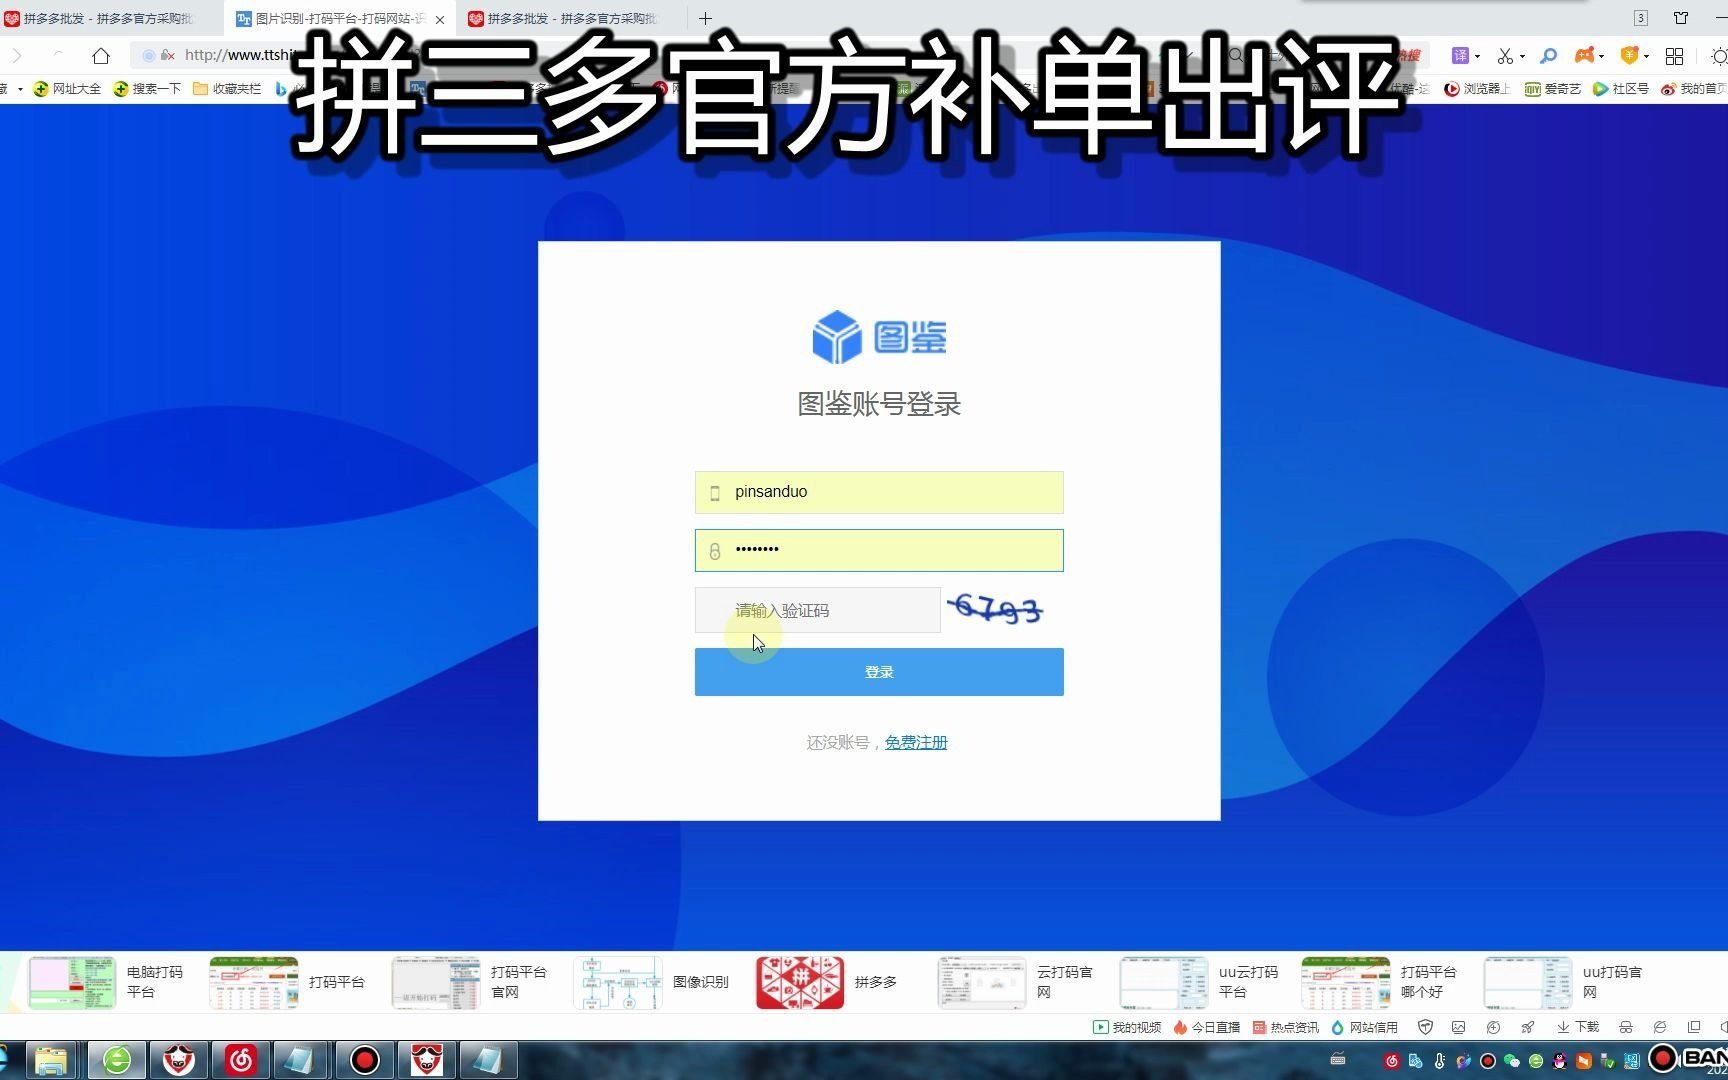Open the 打码平台 suggestion

point(287,982)
